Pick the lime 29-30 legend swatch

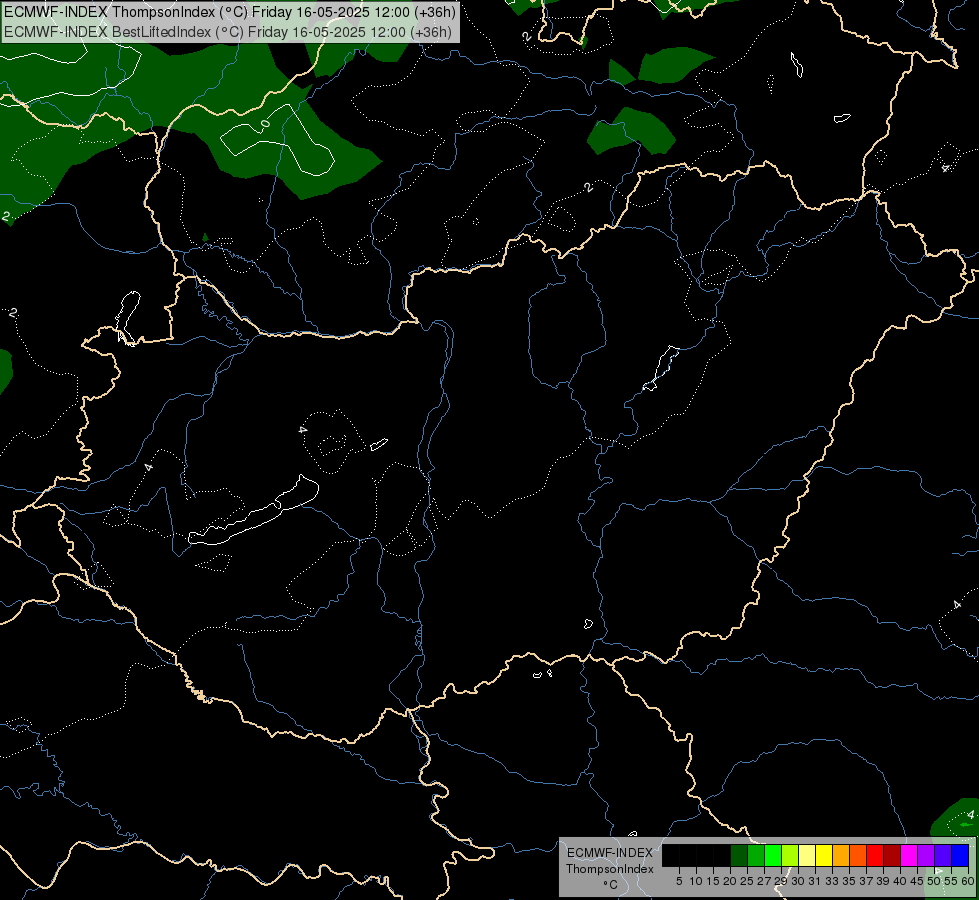coord(790,855)
